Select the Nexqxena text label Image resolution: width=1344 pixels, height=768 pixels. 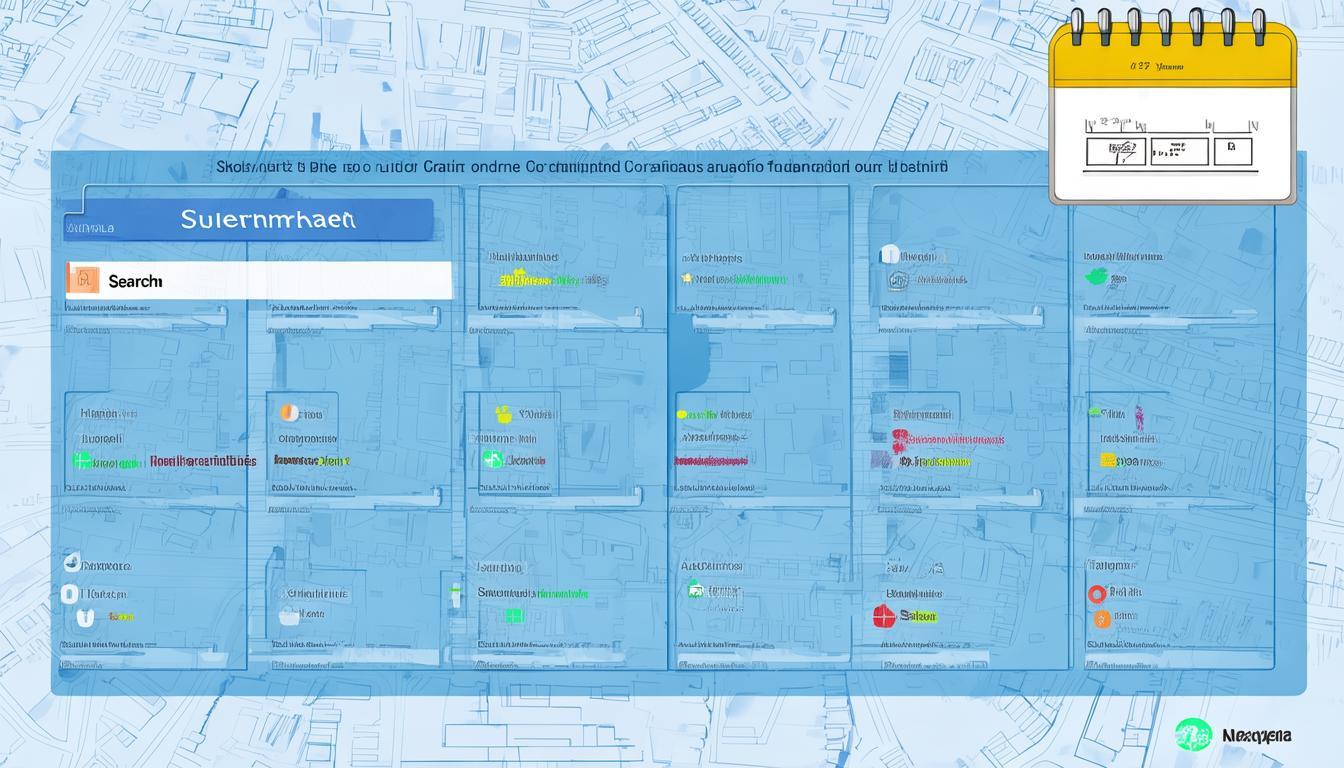(1256, 736)
